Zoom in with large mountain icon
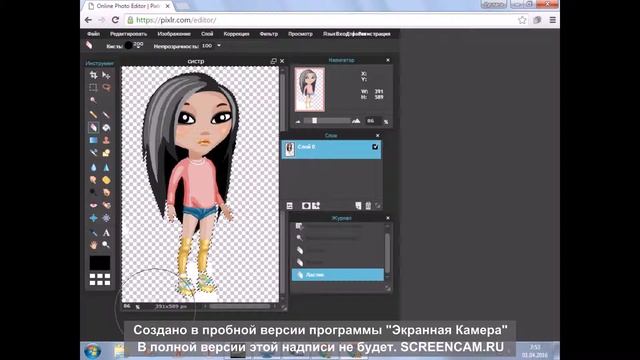 pyautogui.click(x=356, y=121)
